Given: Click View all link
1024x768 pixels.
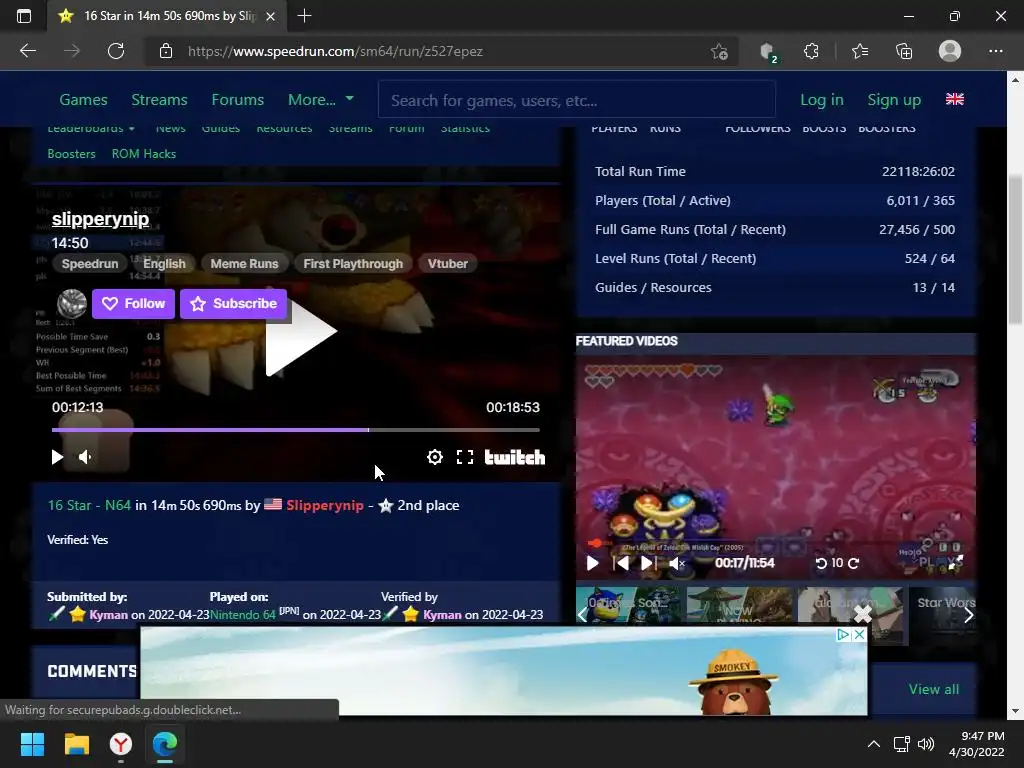Looking at the screenshot, I should 934,690.
